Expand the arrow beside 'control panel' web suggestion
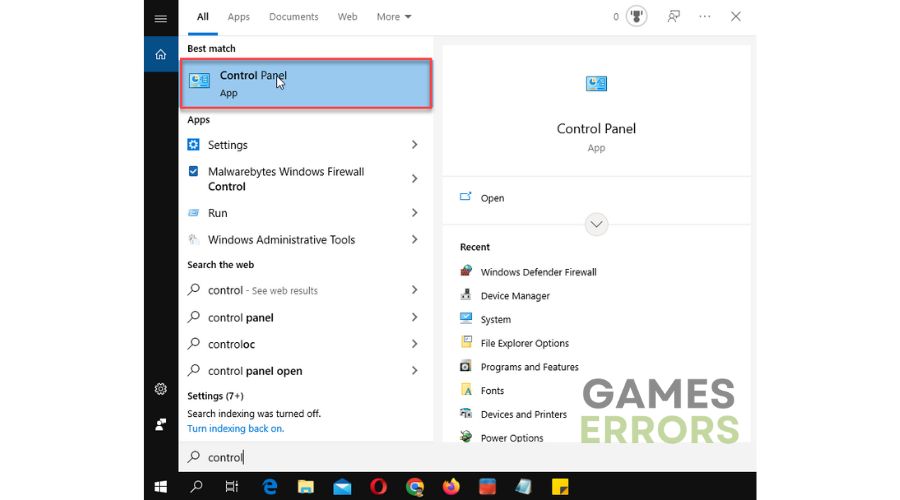The width and height of the screenshot is (900, 500). click(x=414, y=317)
